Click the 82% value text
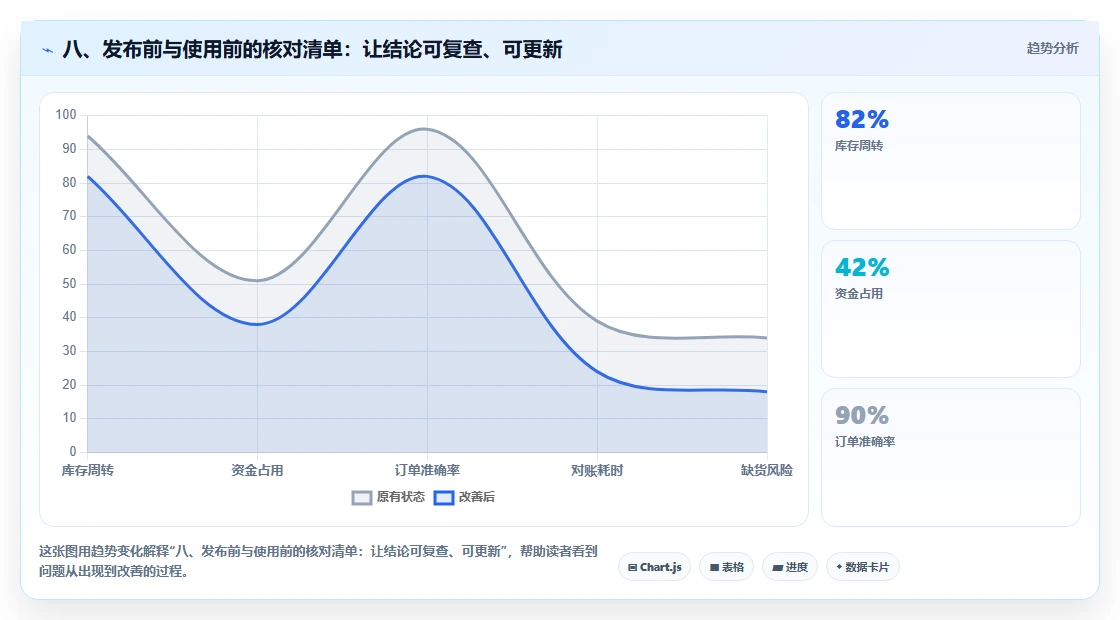 click(861, 119)
